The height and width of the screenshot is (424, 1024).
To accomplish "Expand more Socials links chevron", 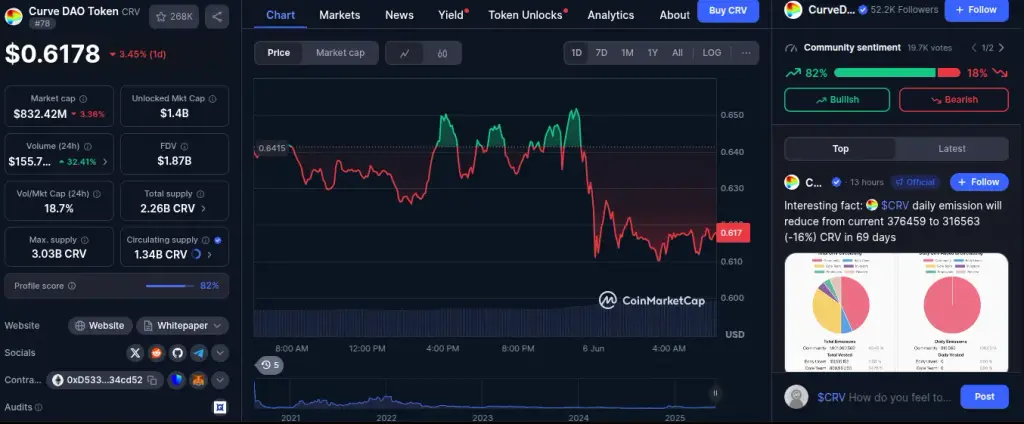I will (x=219, y=353).
